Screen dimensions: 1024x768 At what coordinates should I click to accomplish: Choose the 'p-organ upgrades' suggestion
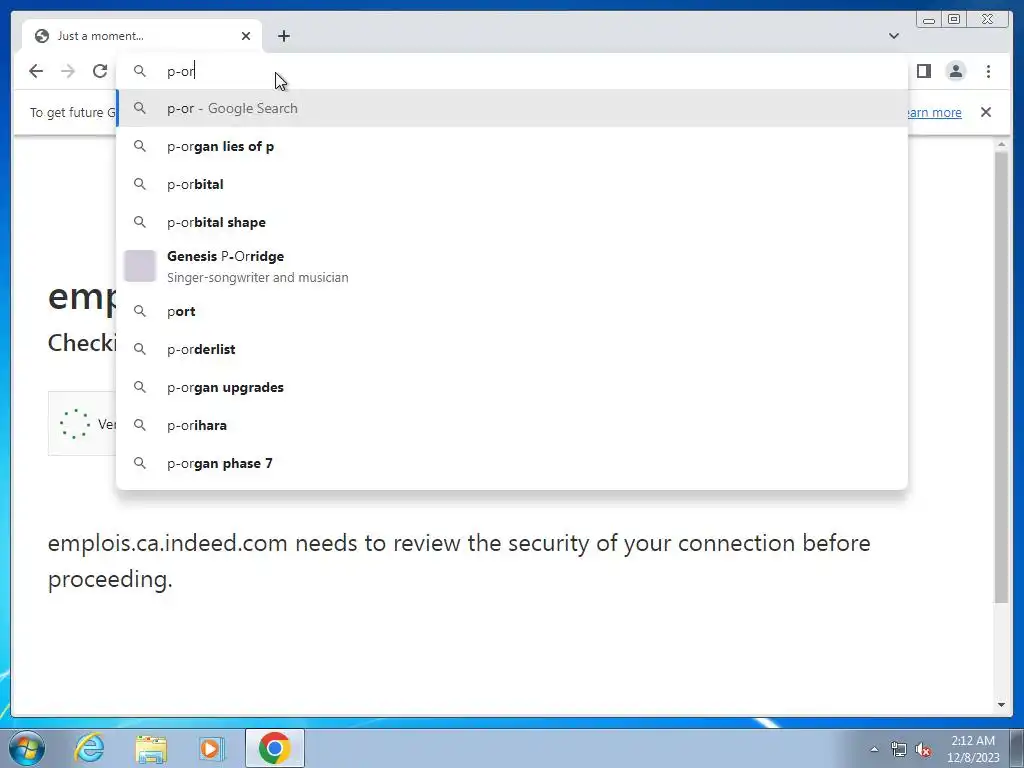click(x=512, y=387)
